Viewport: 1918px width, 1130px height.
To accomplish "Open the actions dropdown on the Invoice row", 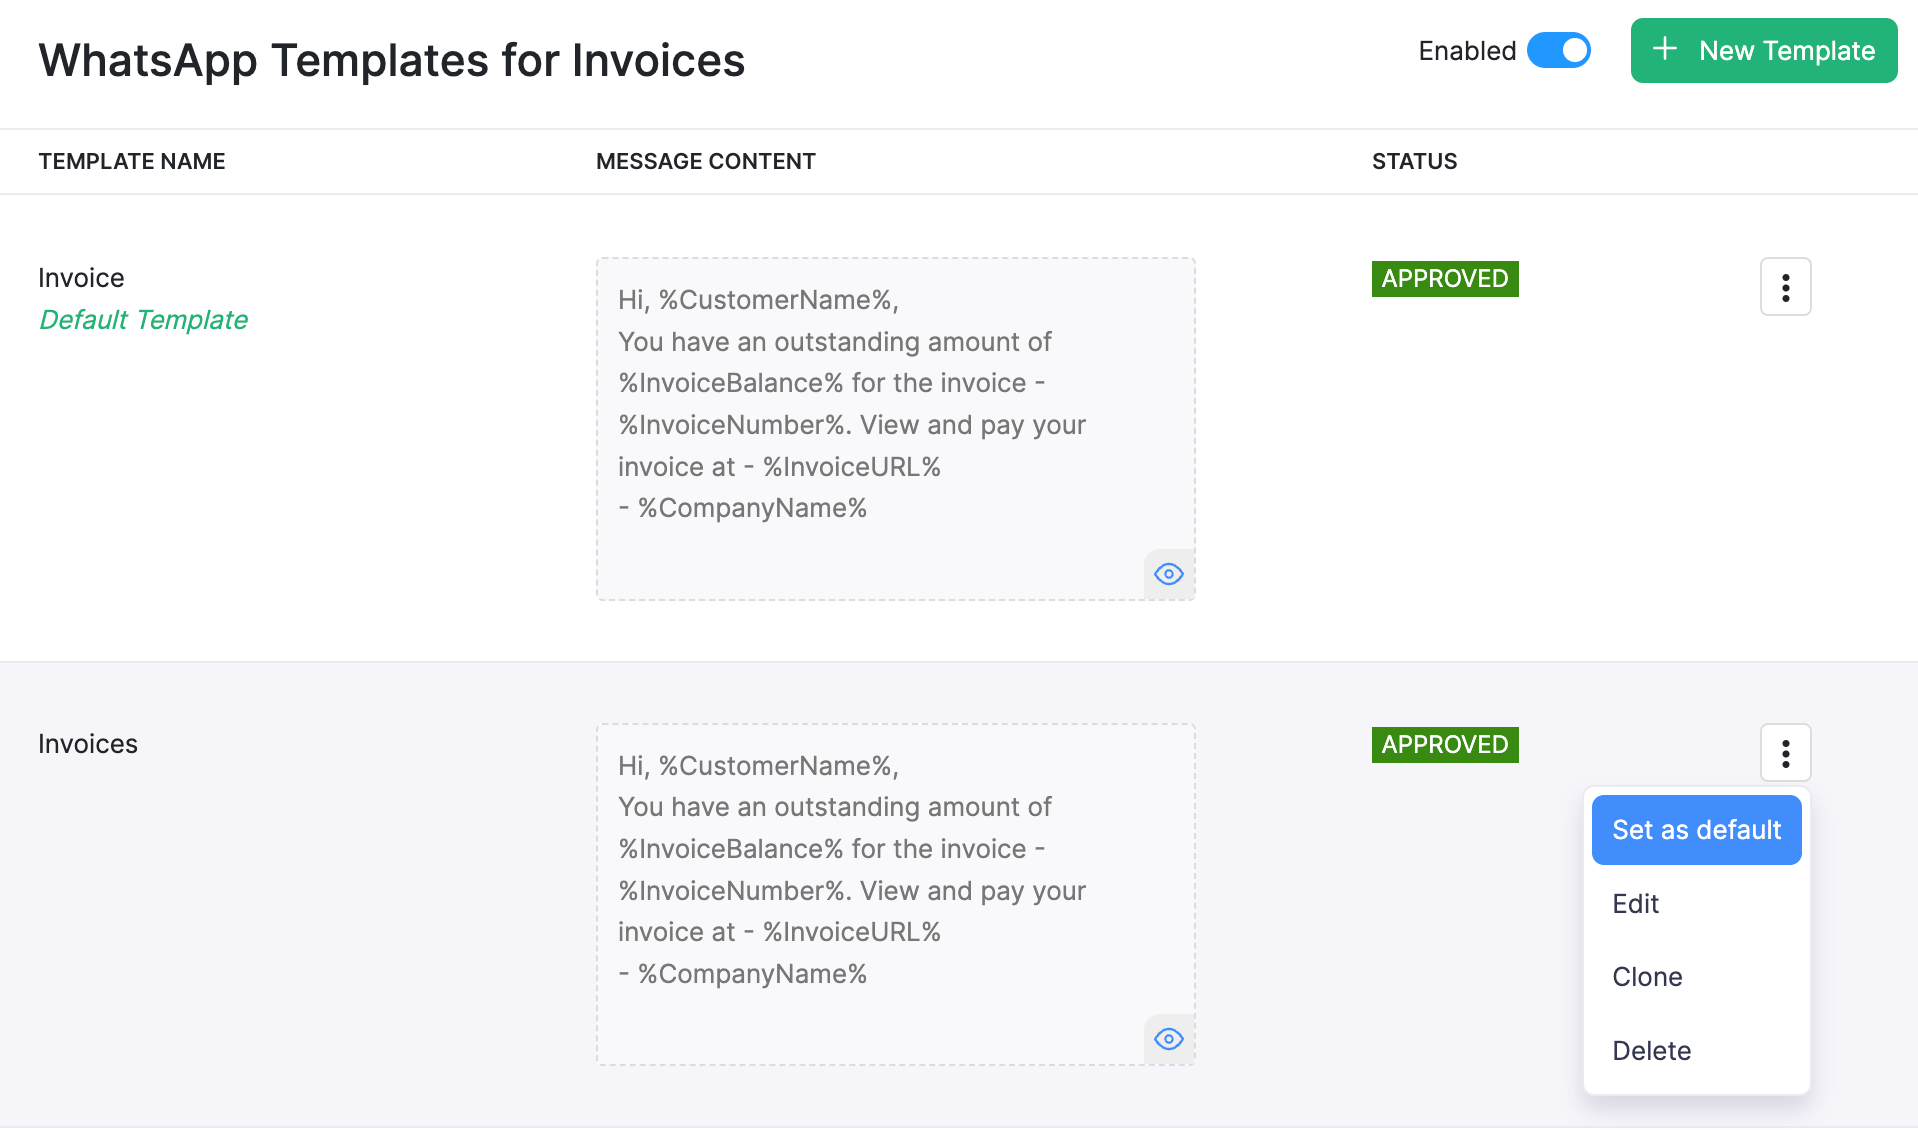I will [x=1785, y=286].
